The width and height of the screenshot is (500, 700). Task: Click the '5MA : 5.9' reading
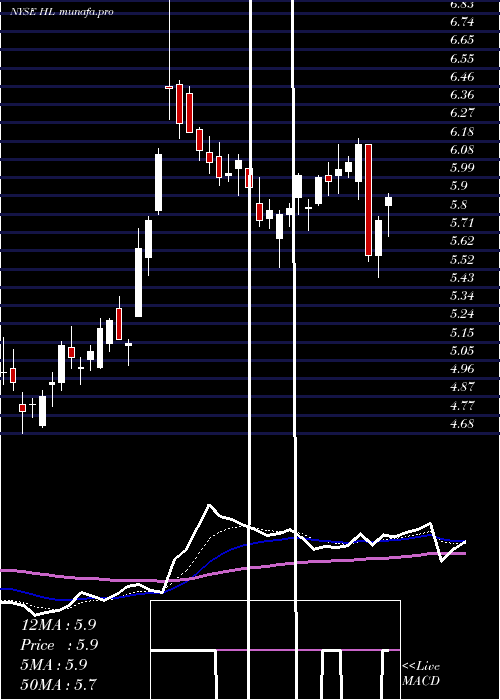point(54,665)
